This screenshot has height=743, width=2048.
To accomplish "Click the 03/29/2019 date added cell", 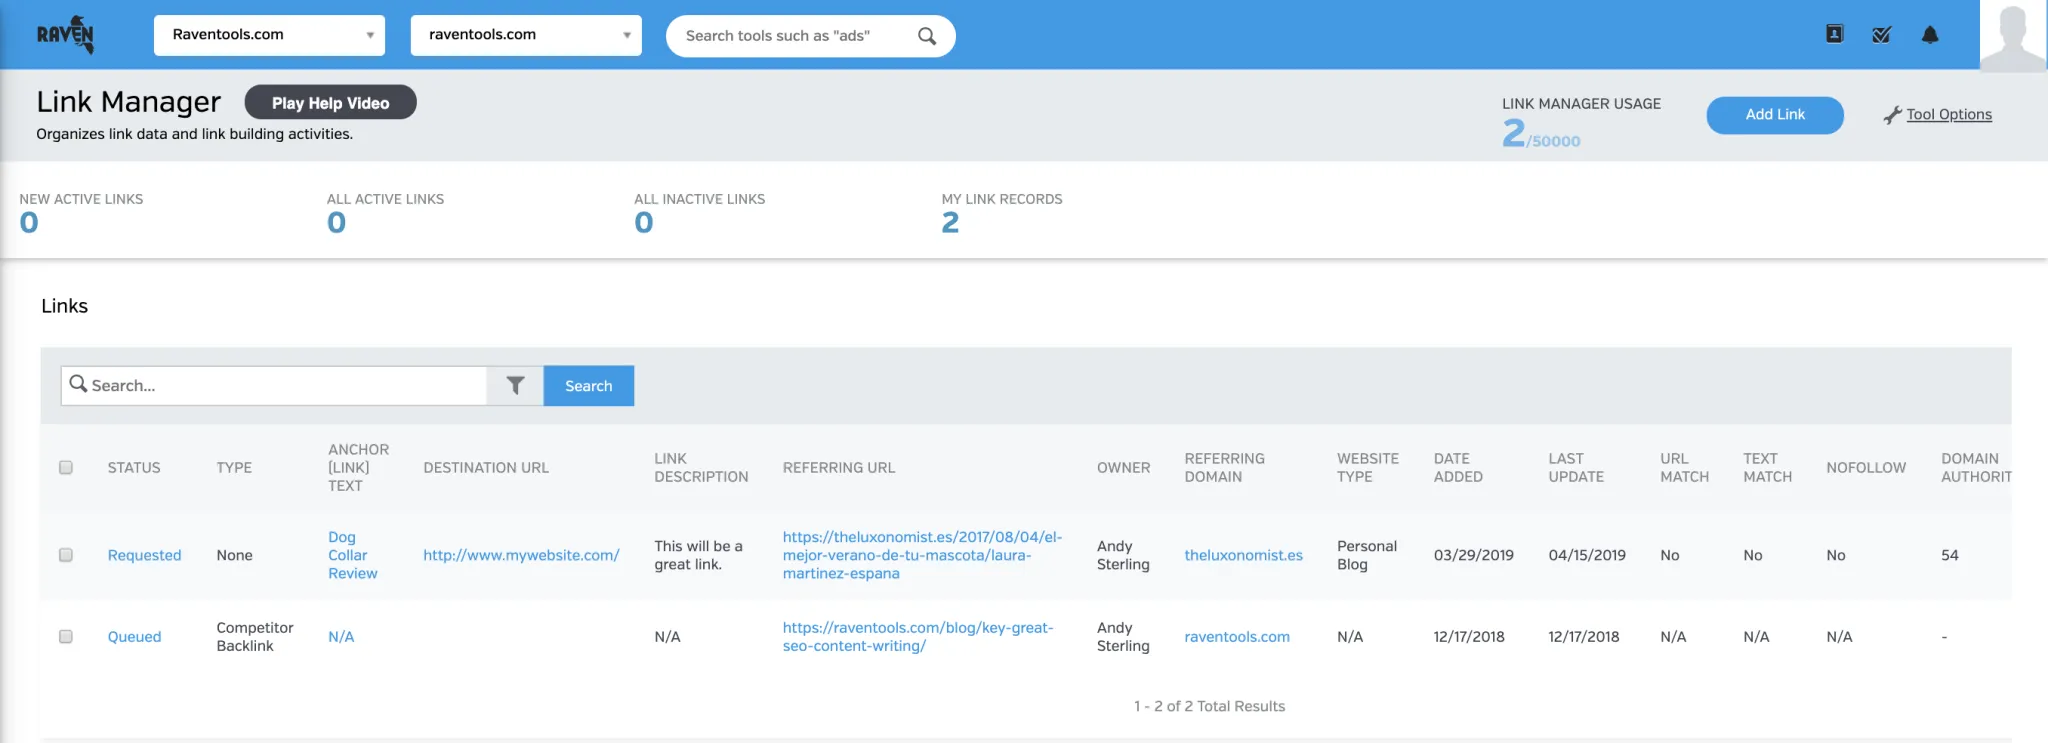I will pyautogui.click(x=1473, y=555).
